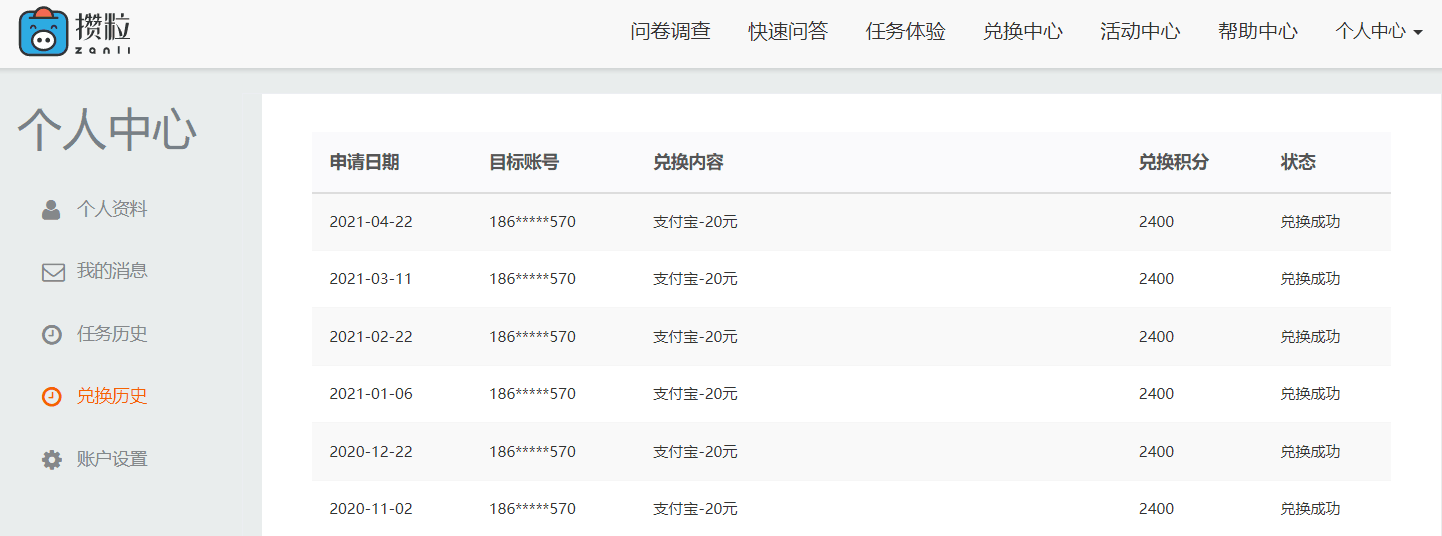Click 兑换成功 status in 2021-01-06 row

click(1310, 394)
